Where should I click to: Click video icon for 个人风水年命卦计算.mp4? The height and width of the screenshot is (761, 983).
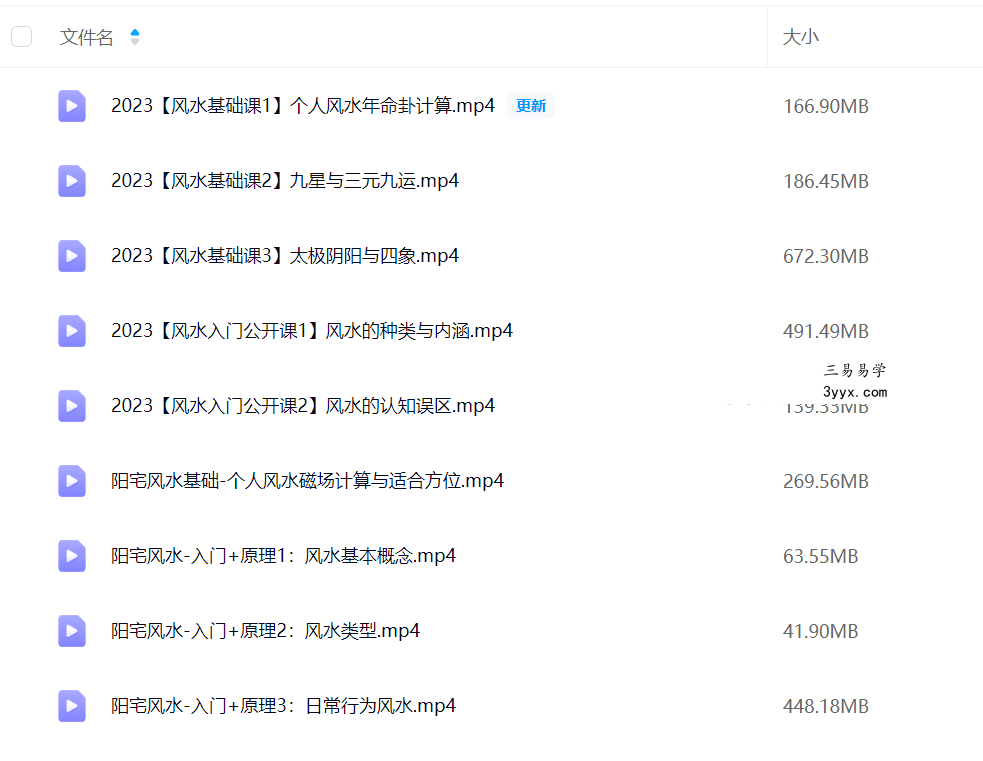72,106
